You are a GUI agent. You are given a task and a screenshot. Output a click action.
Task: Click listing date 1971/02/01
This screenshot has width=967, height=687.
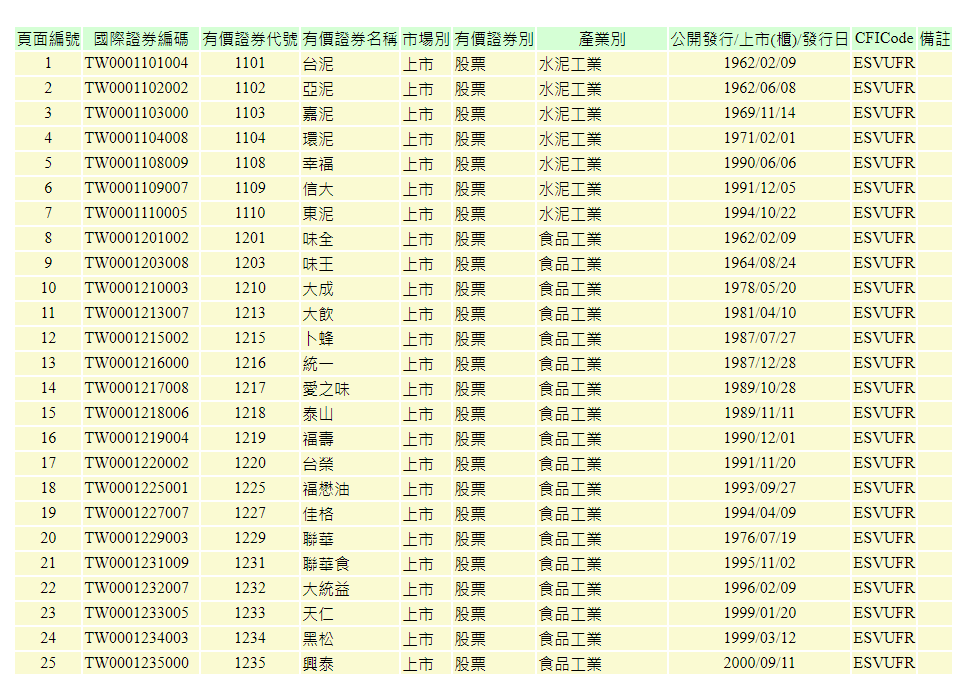759,138
